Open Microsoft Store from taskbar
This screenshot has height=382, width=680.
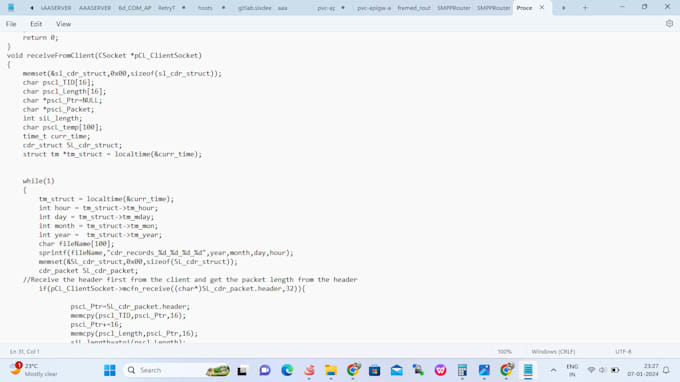point(375,370)
